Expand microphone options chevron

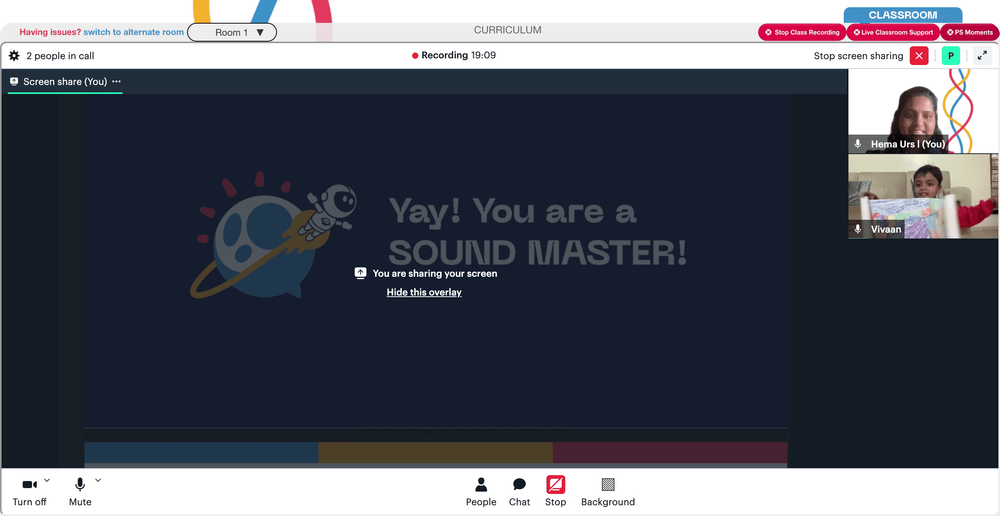pos(98,480)
